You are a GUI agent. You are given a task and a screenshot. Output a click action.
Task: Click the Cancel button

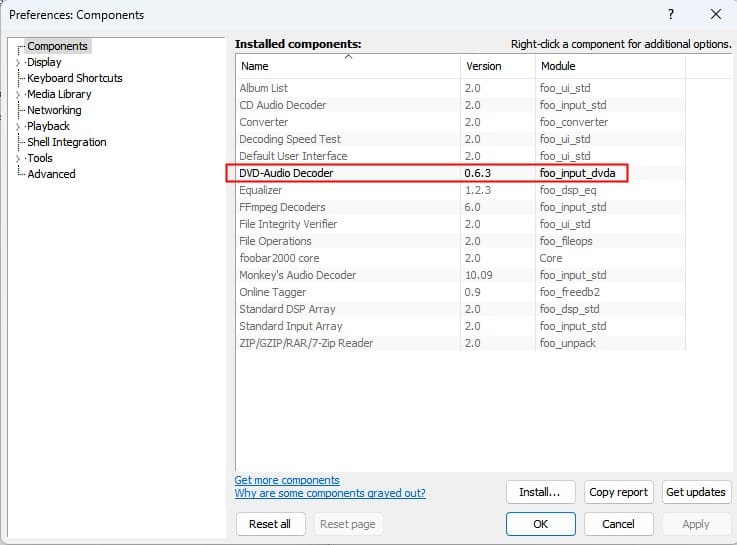point(619,524)
